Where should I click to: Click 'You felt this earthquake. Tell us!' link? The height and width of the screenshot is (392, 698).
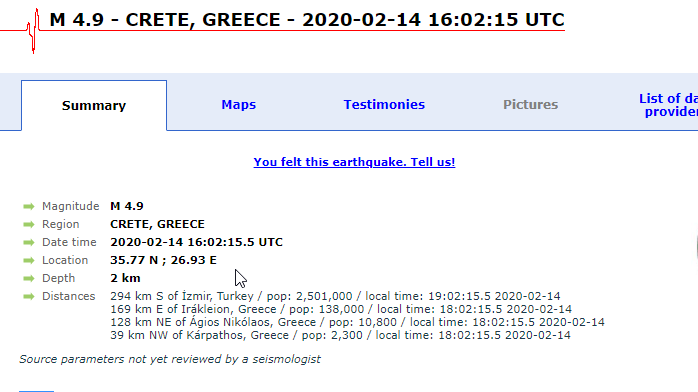click(354, 162)
